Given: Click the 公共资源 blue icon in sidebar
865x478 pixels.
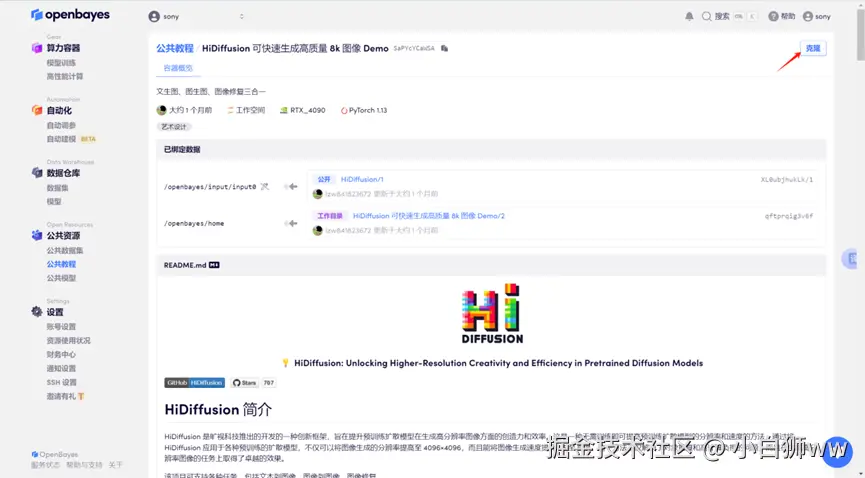Looking at the screenshot, I should point(36,235).
